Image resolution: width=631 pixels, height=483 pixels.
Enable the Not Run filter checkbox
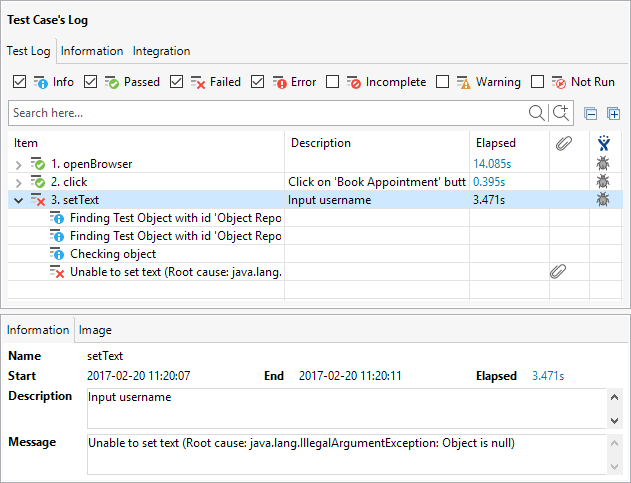[x=538, y=82]
